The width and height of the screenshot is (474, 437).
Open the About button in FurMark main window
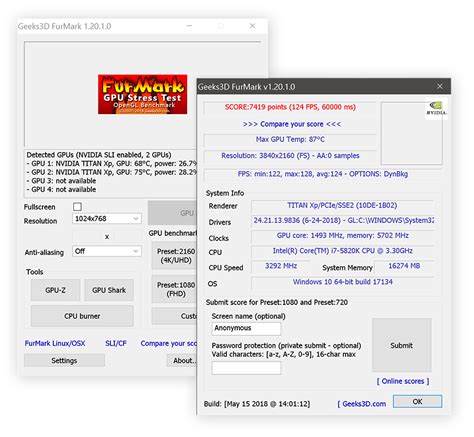click(182, 361)
